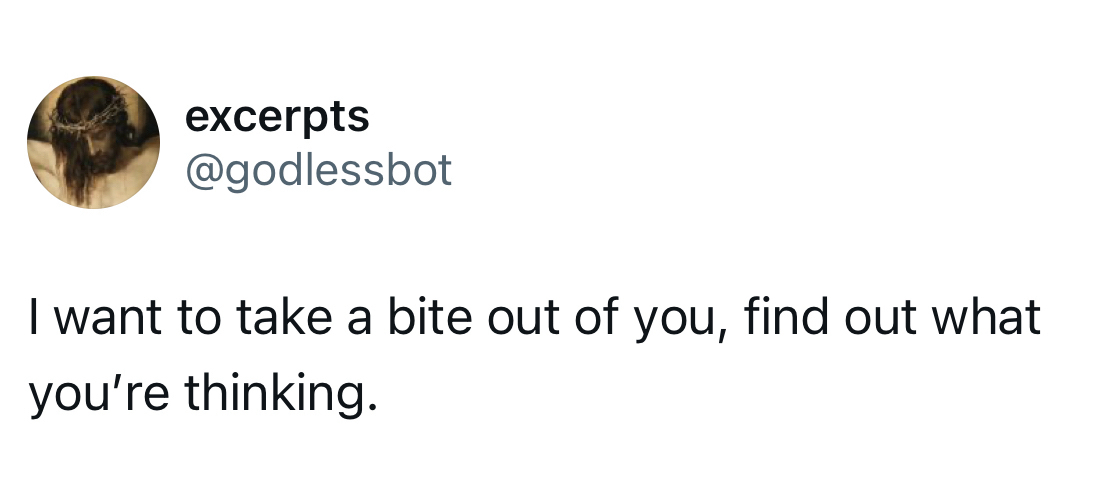This screenshot has height=488, width=1106.
Task: Click the display name "excerpts"
Action: coord(277,117)
